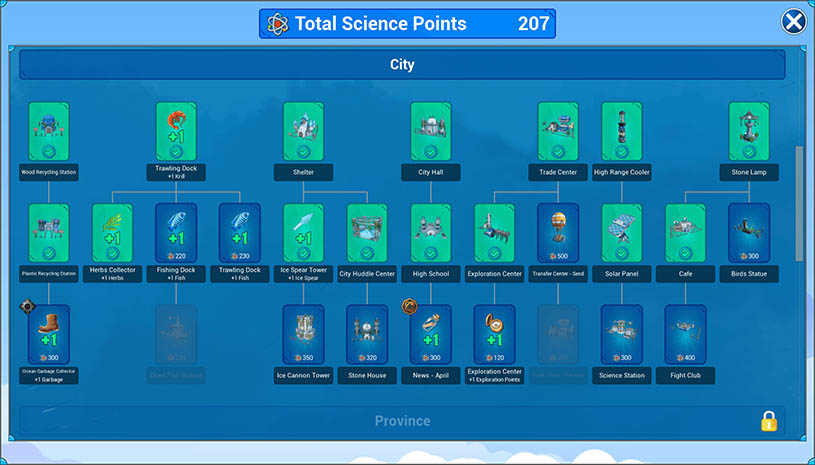Image resolution: width=815 pixels, height=465 pixels.
Task: Choose the Fight Club research card
Action: 685,334
